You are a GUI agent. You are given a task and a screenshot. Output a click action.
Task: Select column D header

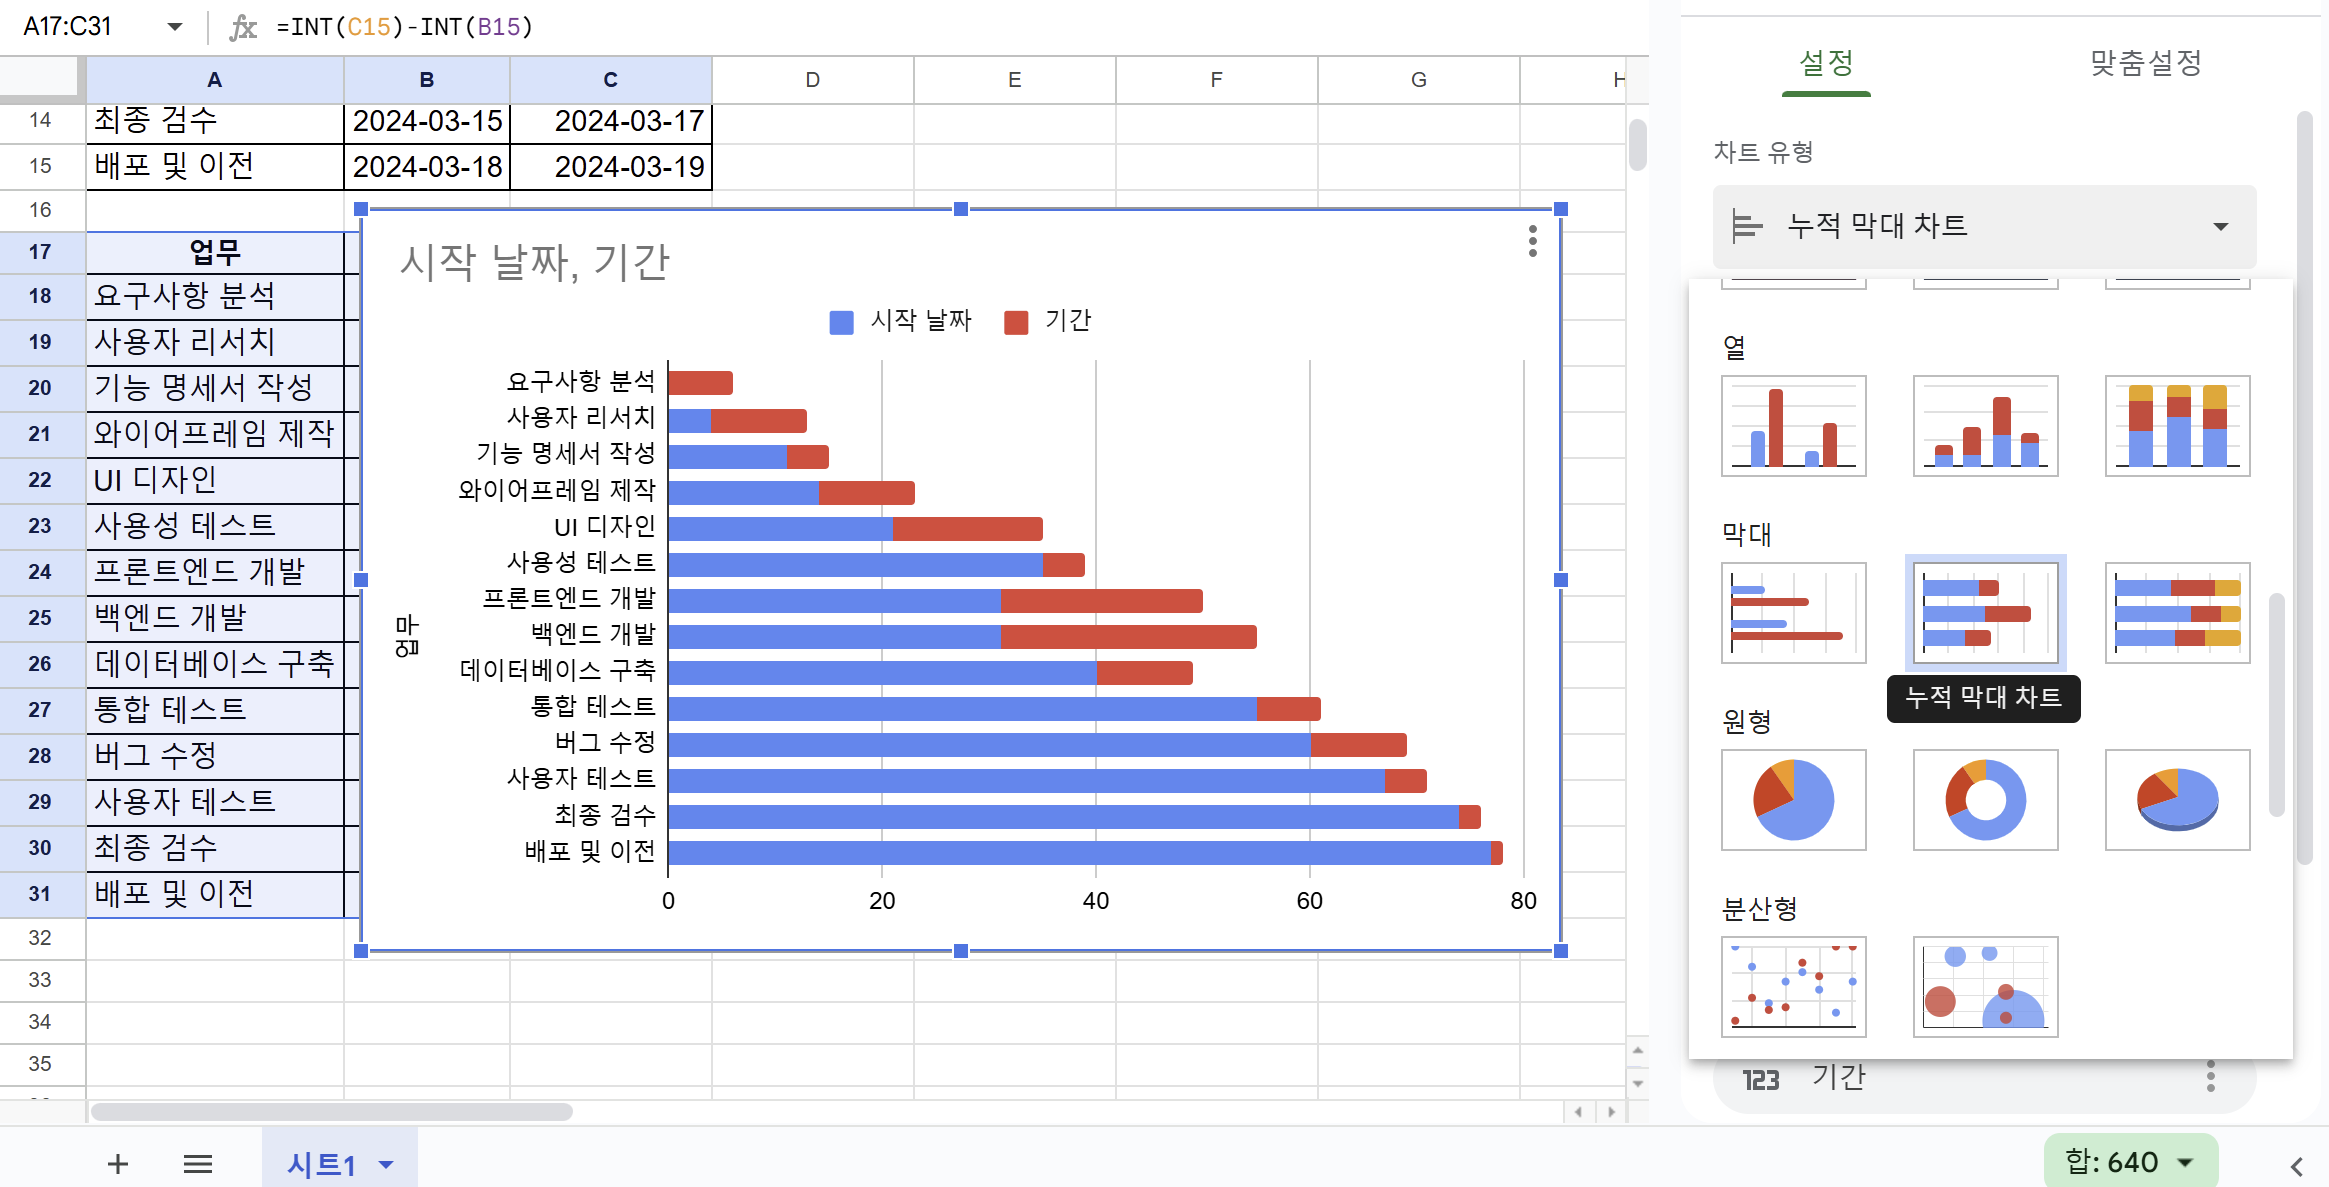point(813,80)
